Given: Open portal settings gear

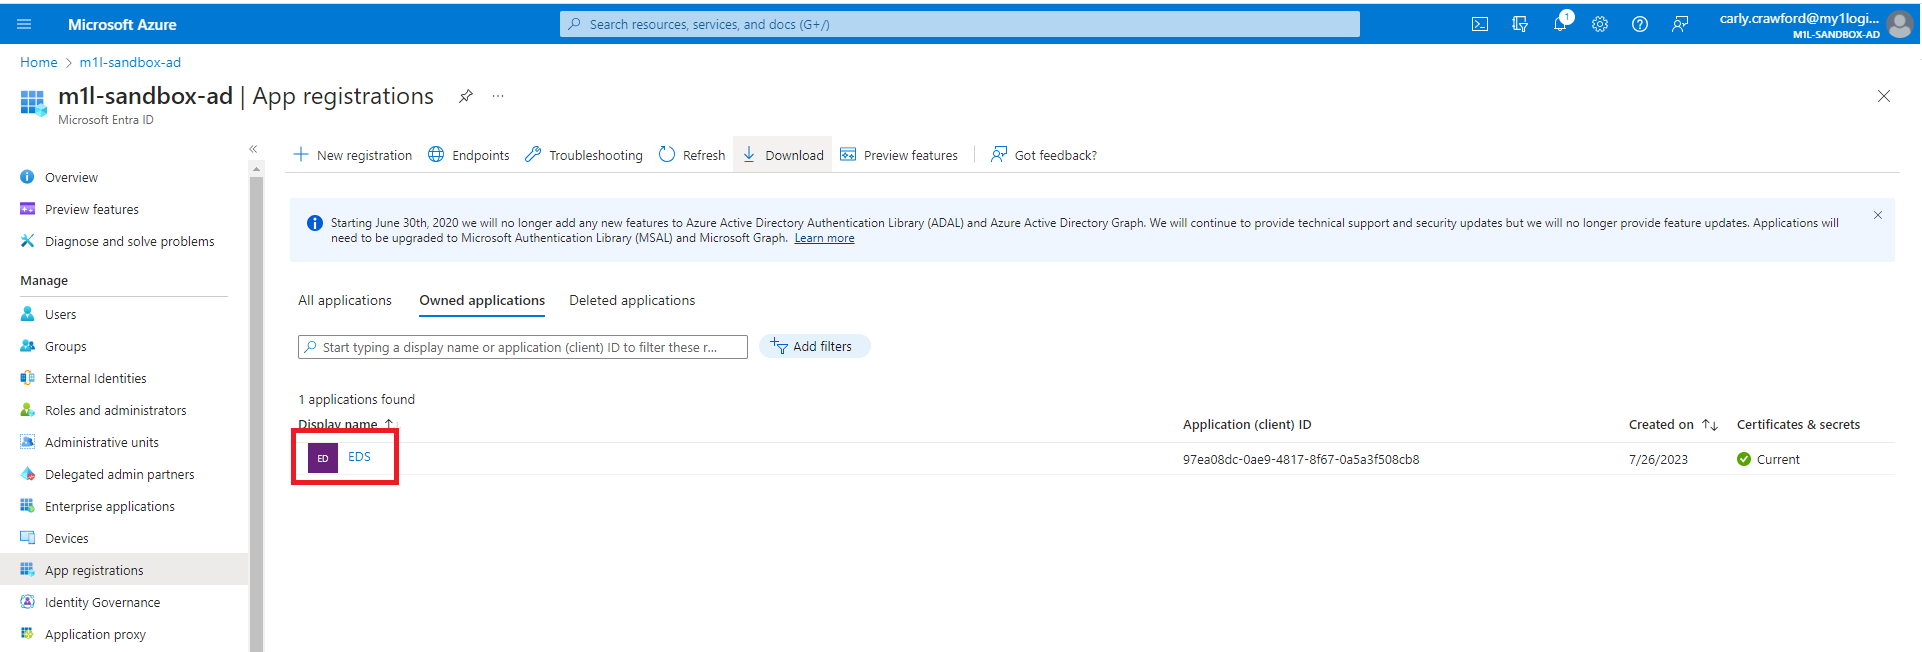Looking at the screenshot, I should coord(1600,24).
